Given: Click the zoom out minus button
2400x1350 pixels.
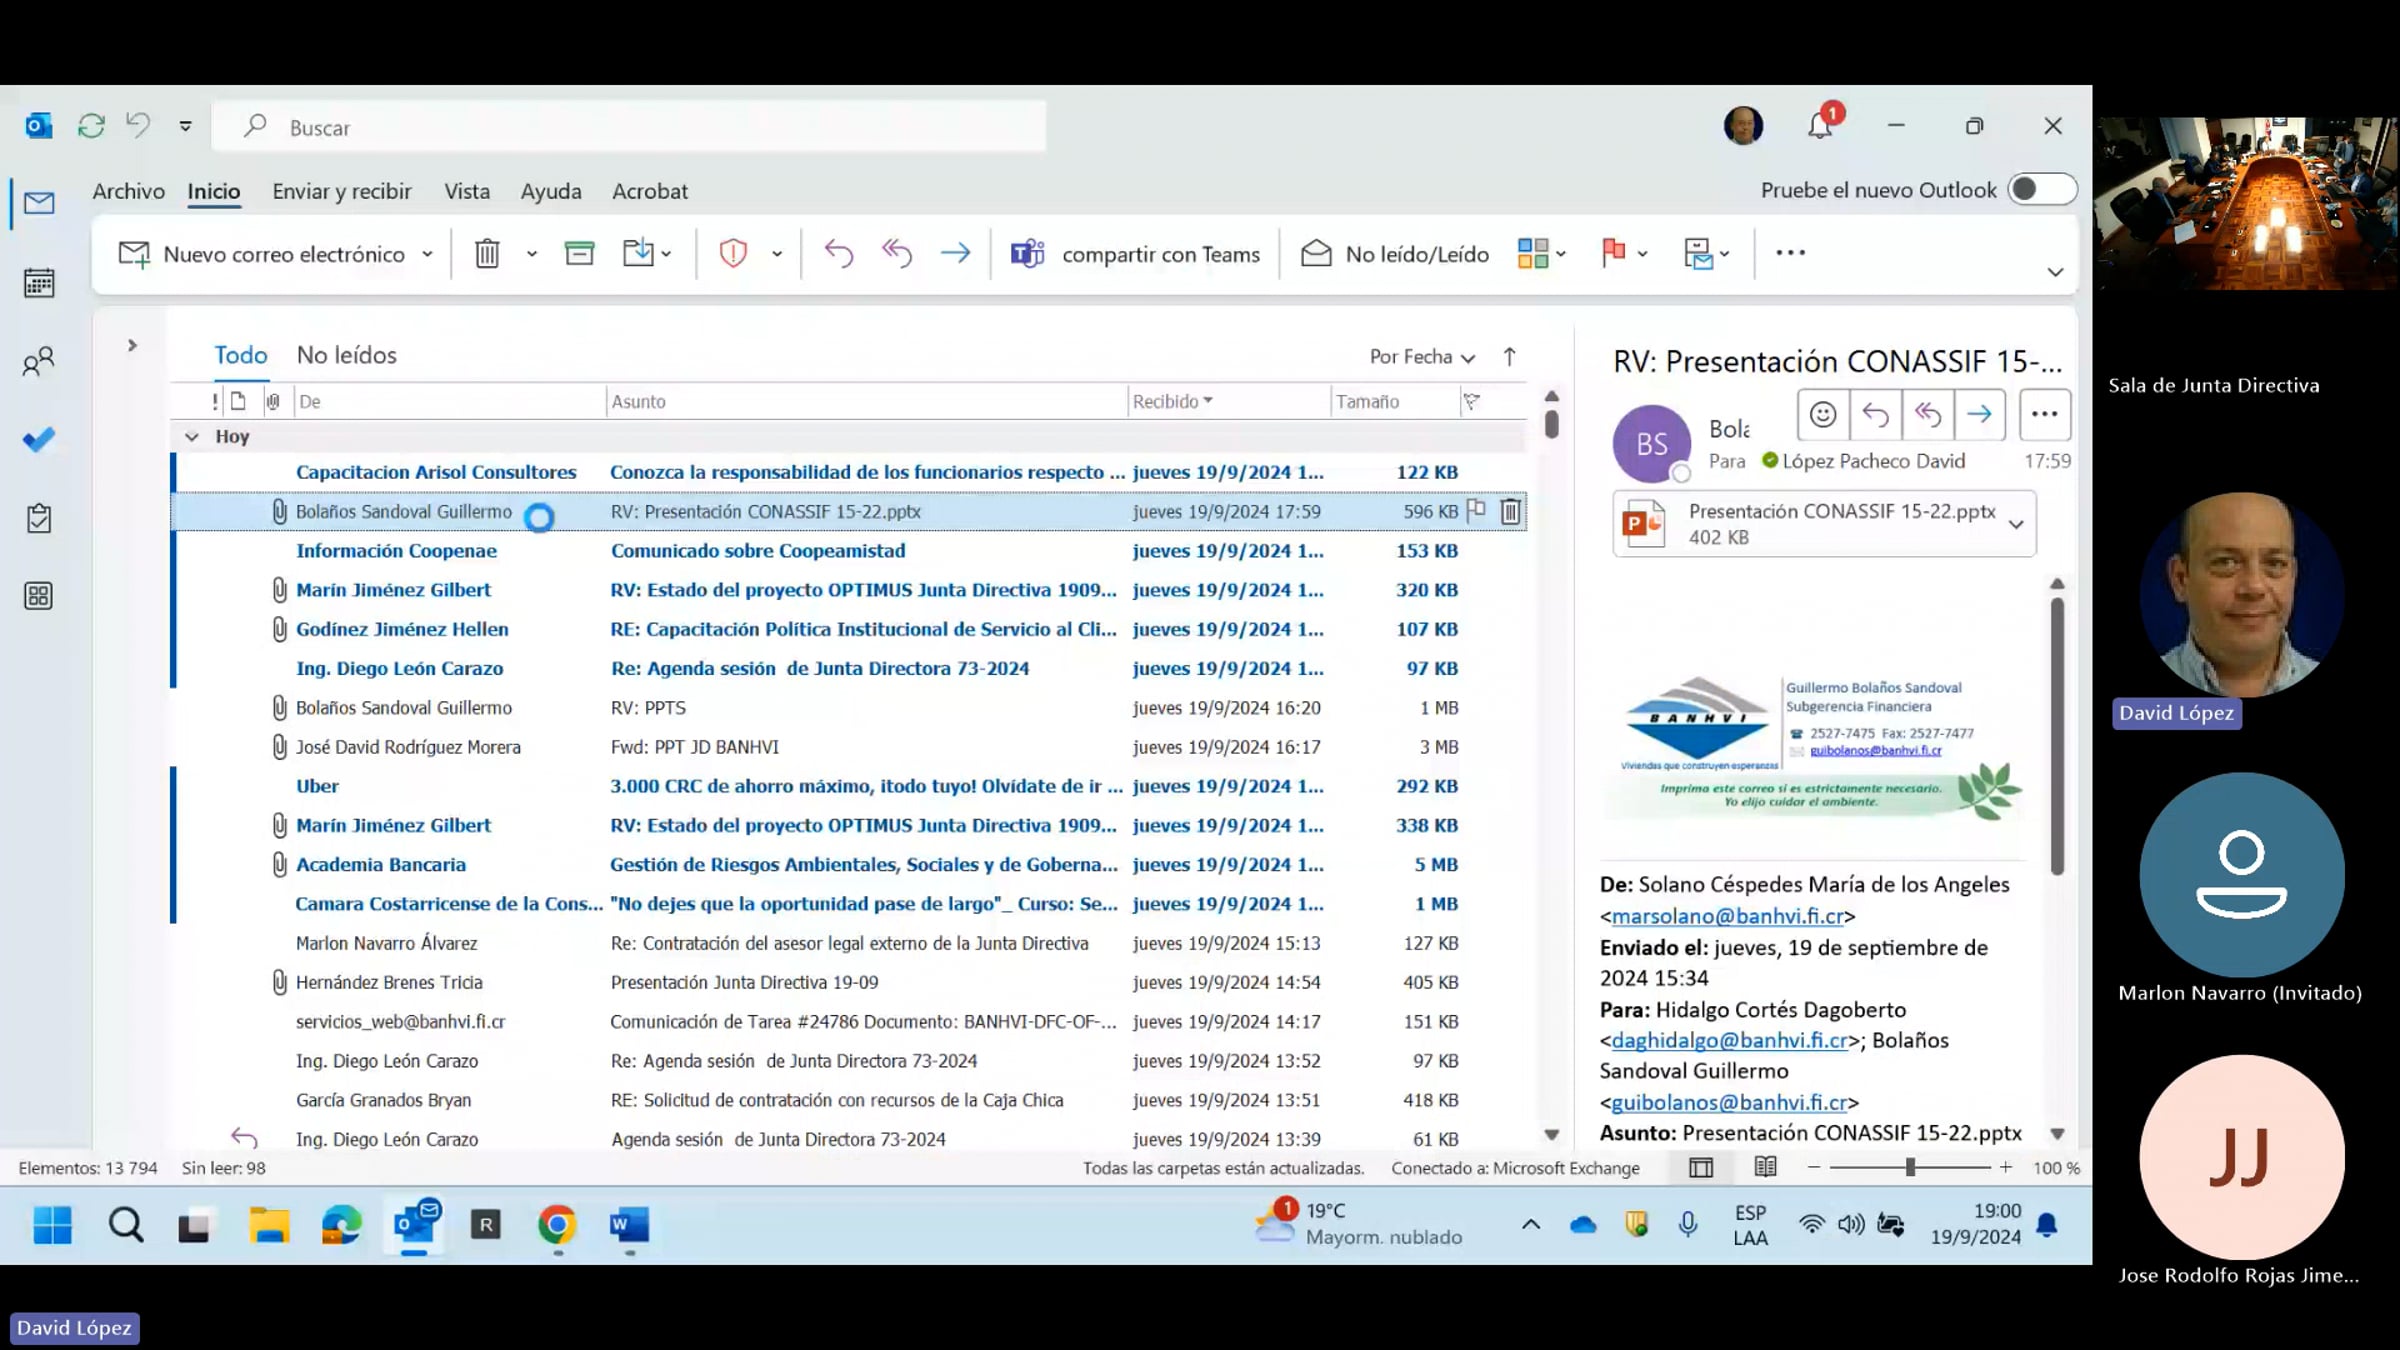Looking at the screenshot, I should click(1814, 1167).
